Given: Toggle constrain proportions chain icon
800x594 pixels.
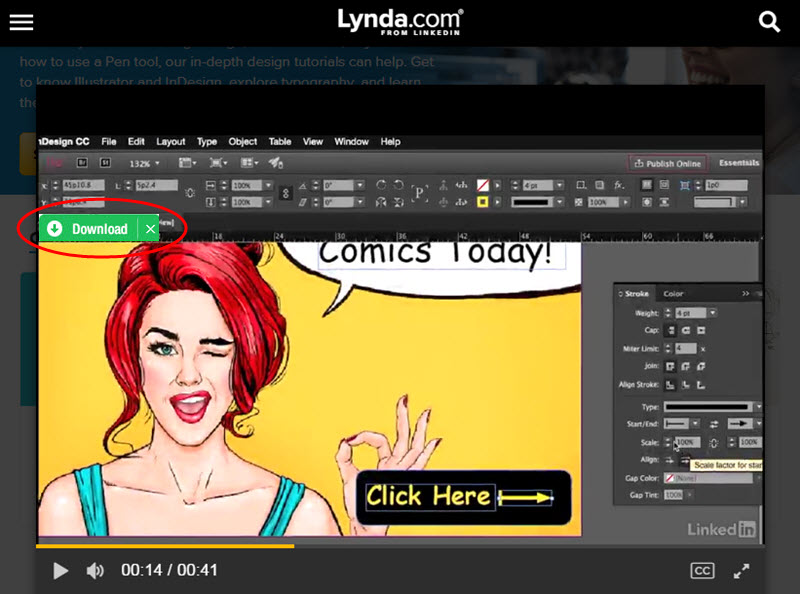Looking at the screenshot, I should click(286, 193).
